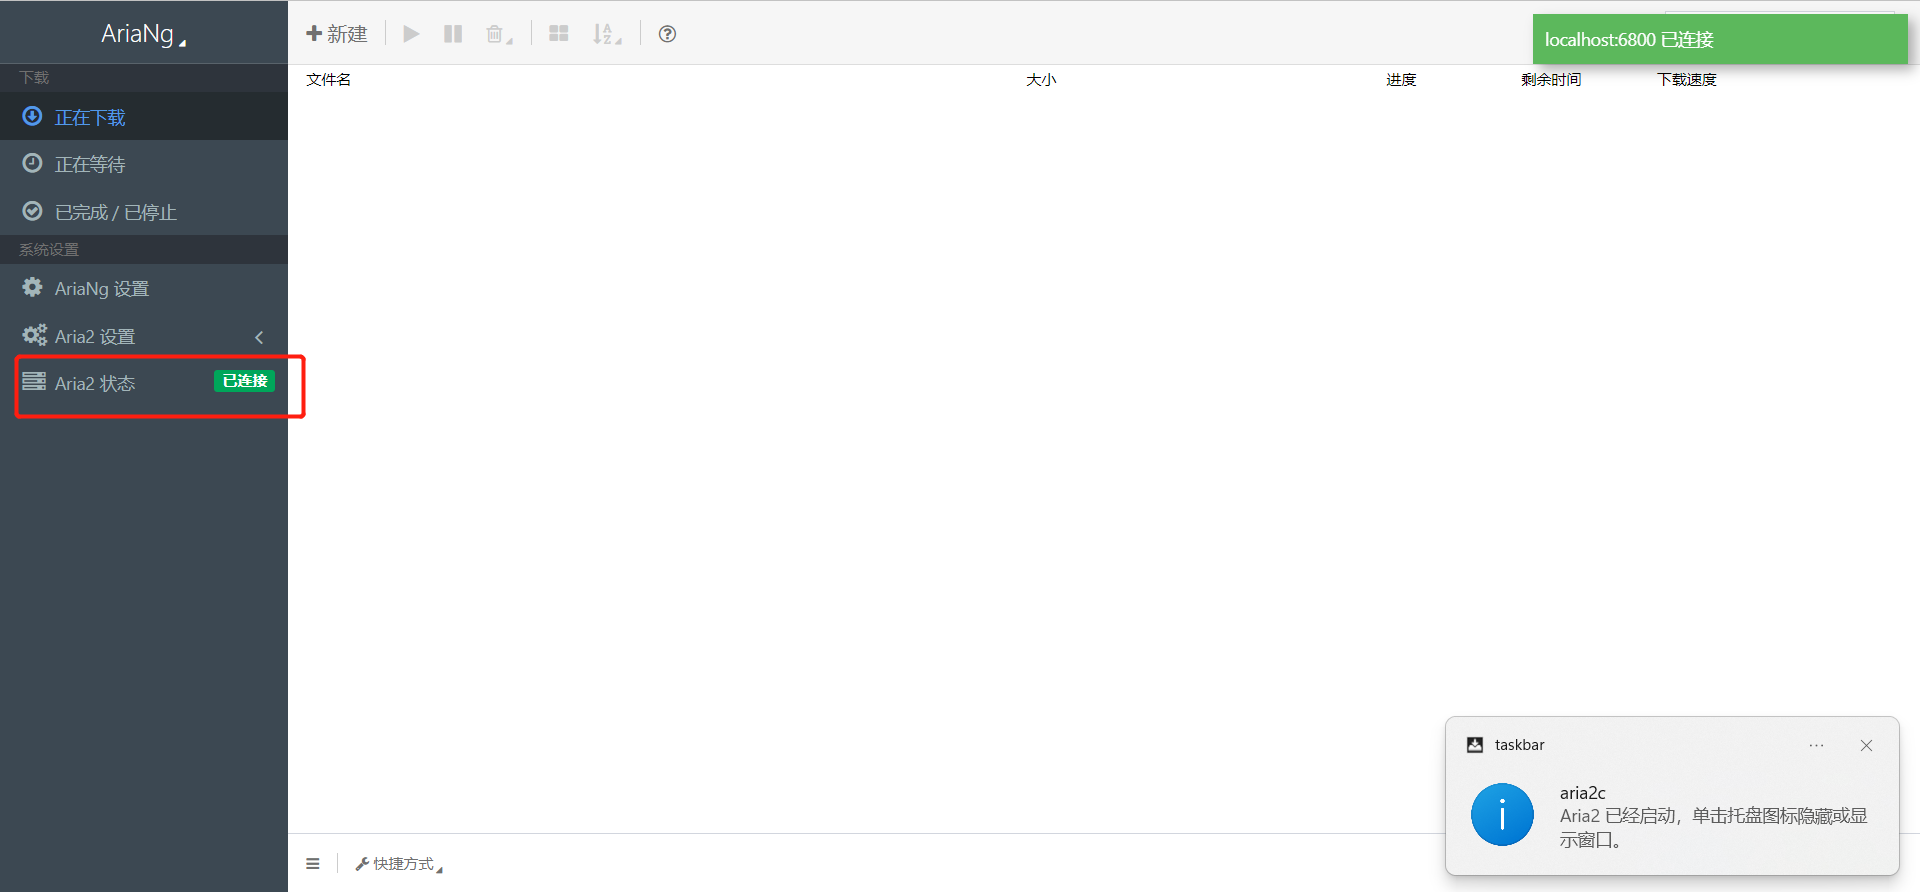Screen dimensions: 1920x892
Task: Expand Aria2 设置 submenu
Action: click(144, 336)
